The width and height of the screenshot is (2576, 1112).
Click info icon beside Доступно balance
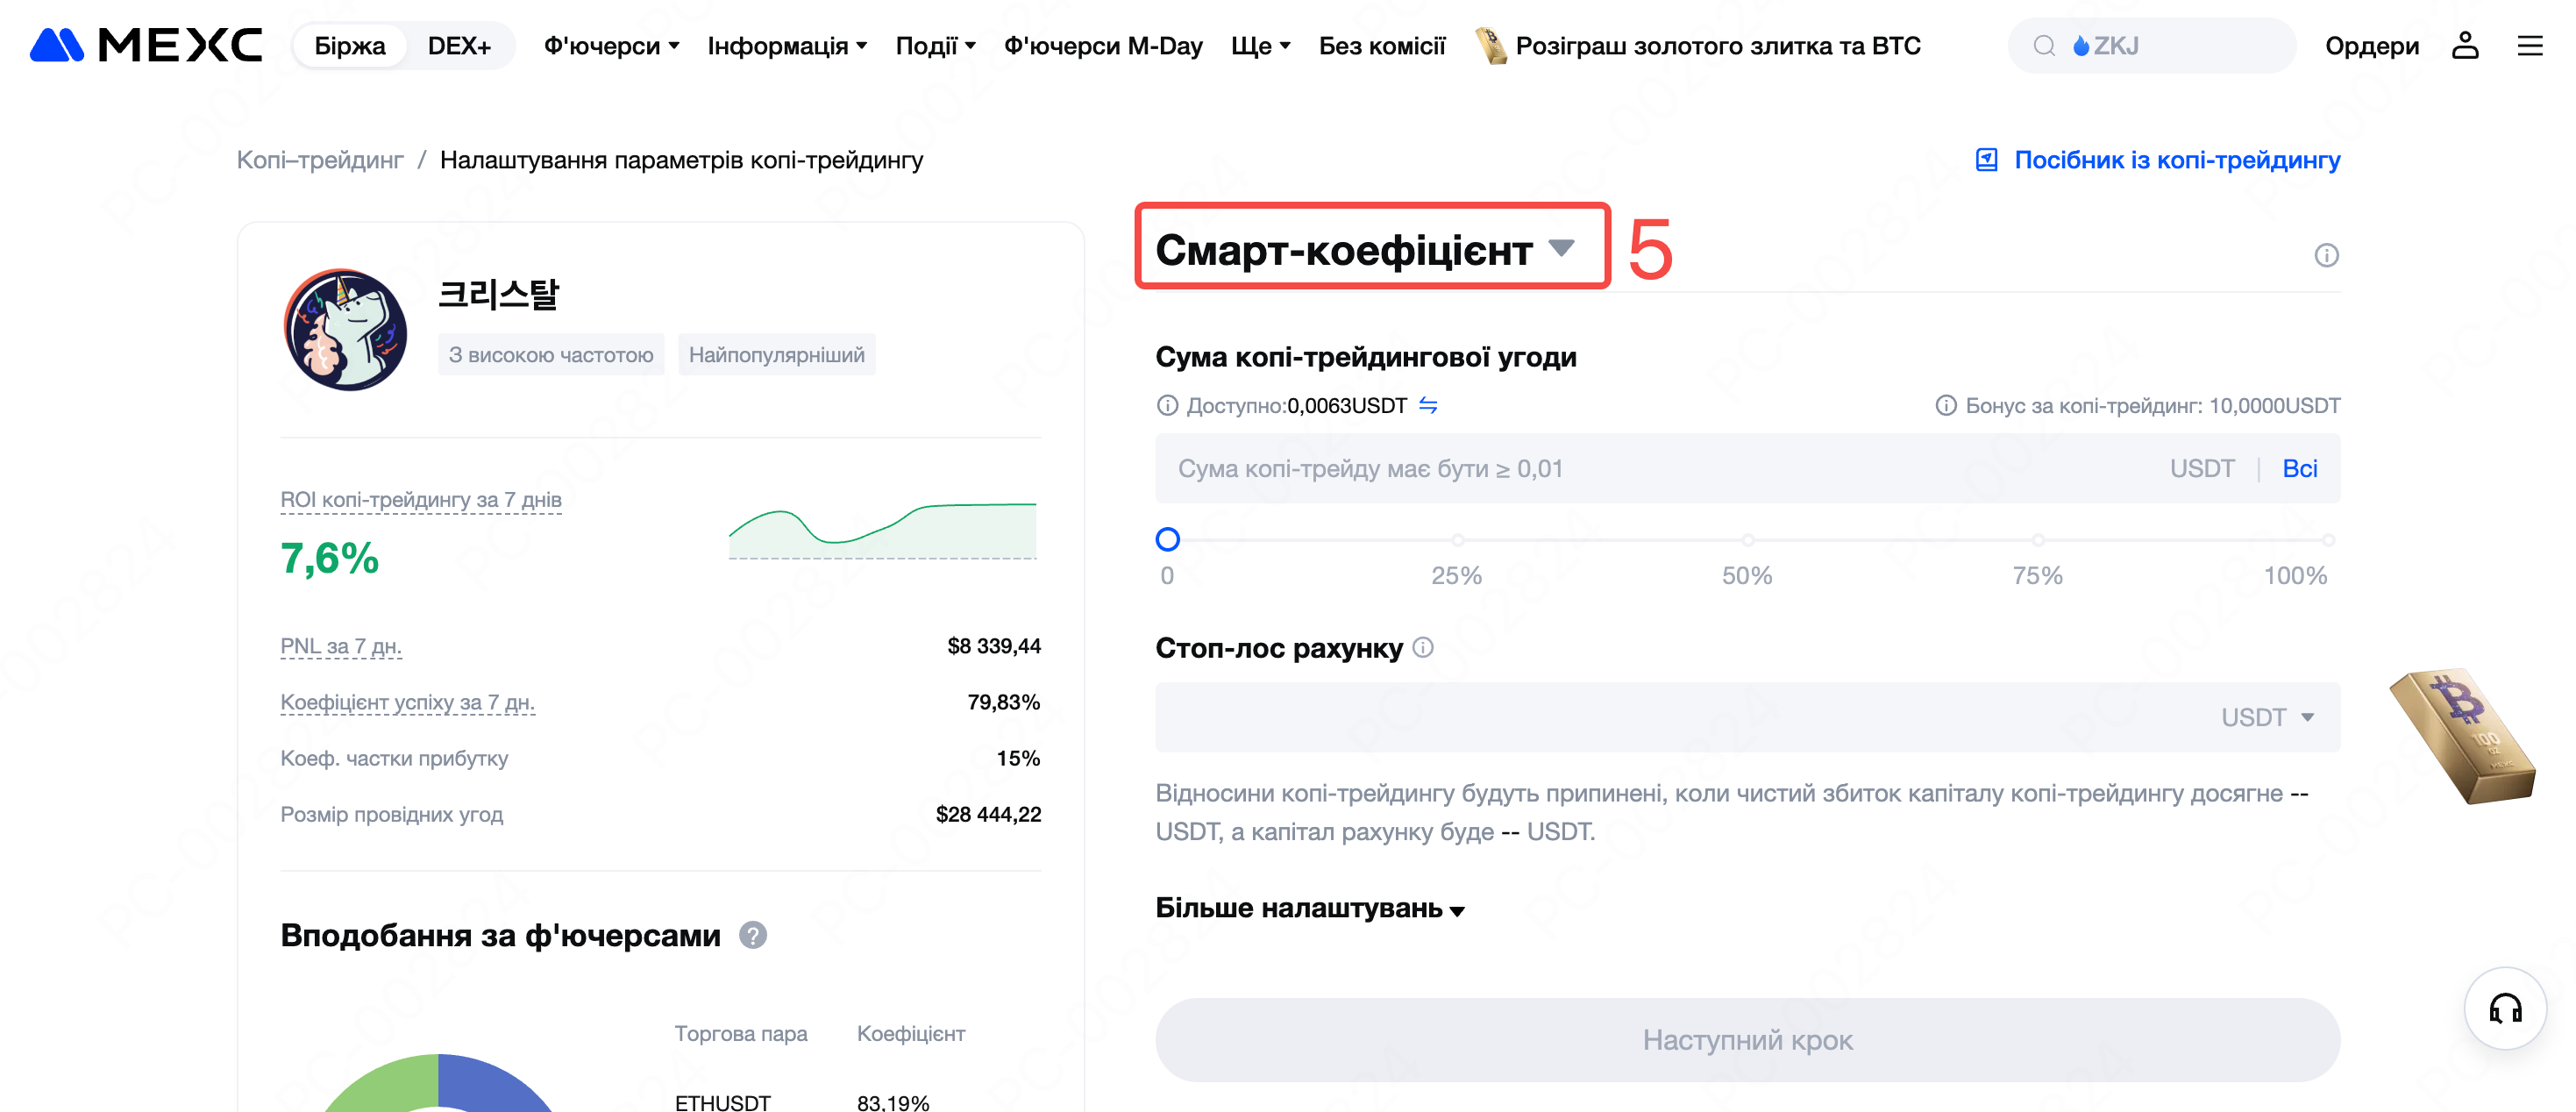pos(1167,405)
